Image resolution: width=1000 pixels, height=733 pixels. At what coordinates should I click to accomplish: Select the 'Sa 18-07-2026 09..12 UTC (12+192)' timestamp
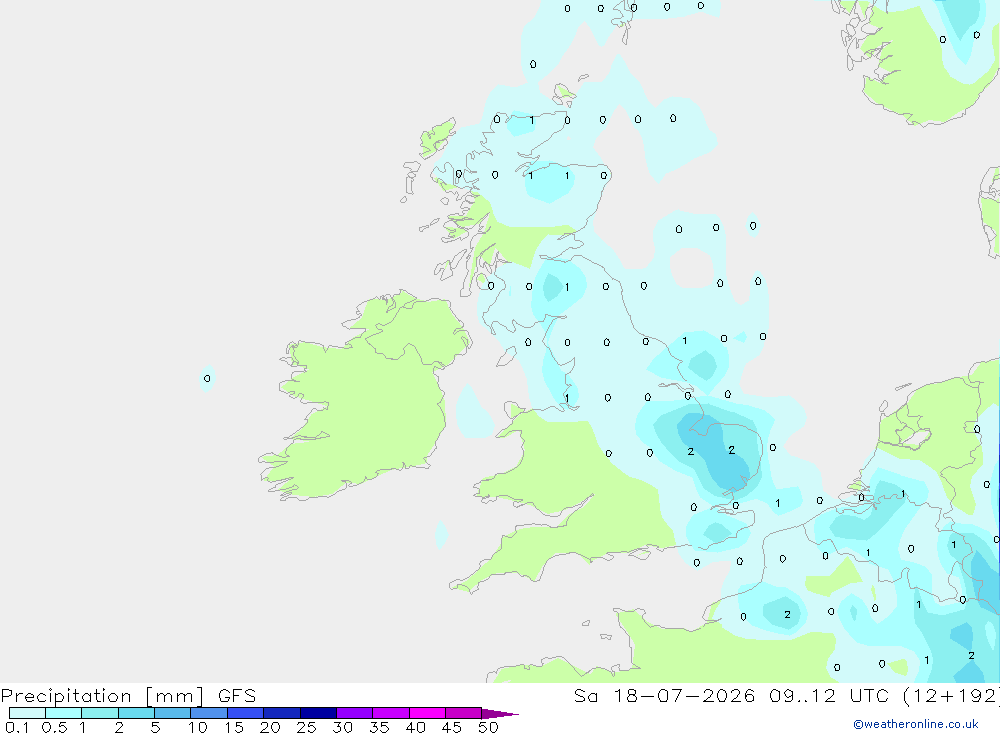point(786,696)
